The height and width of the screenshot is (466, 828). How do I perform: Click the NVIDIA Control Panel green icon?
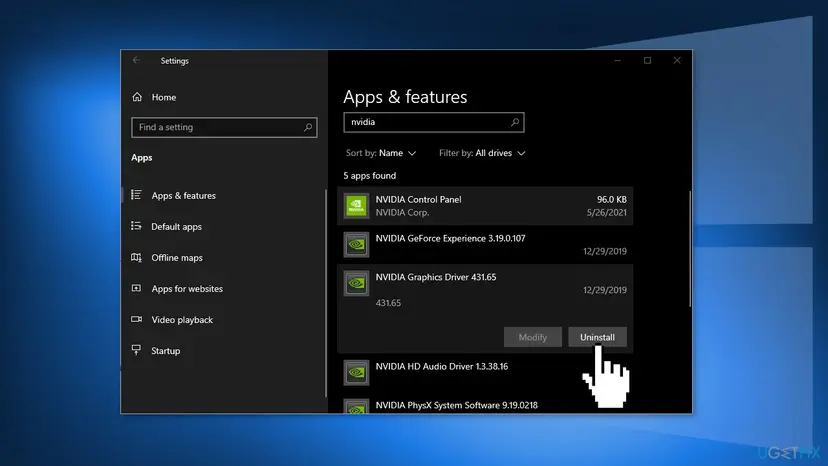356,206
